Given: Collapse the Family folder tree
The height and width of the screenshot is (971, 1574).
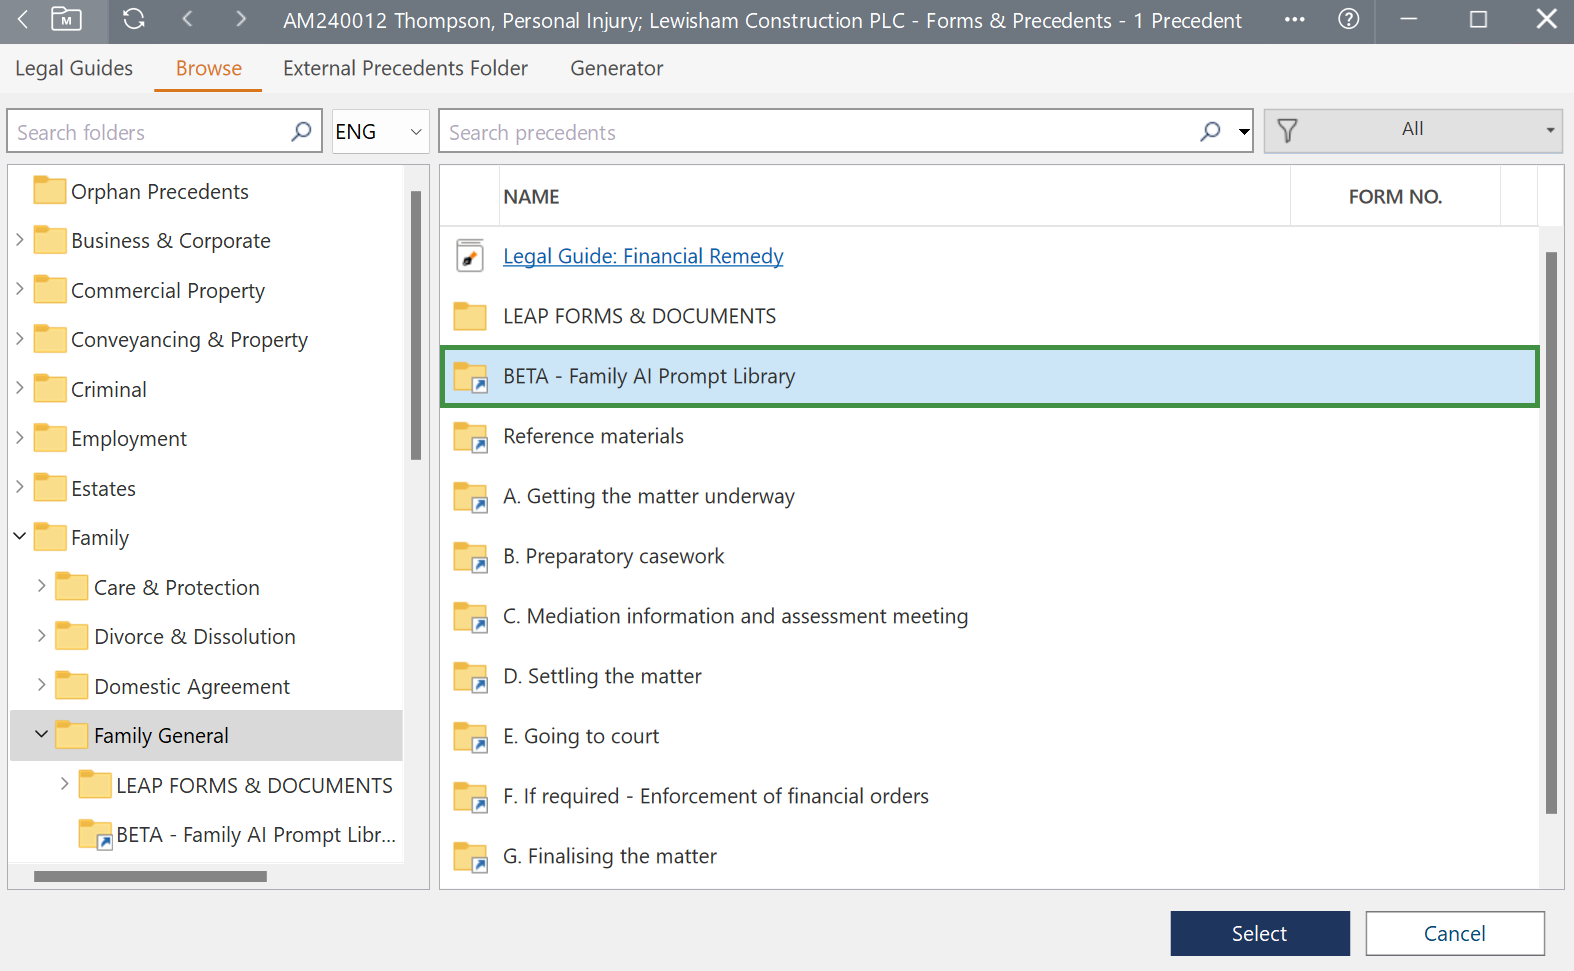Looking at the screenshot, I should point(20,537).
